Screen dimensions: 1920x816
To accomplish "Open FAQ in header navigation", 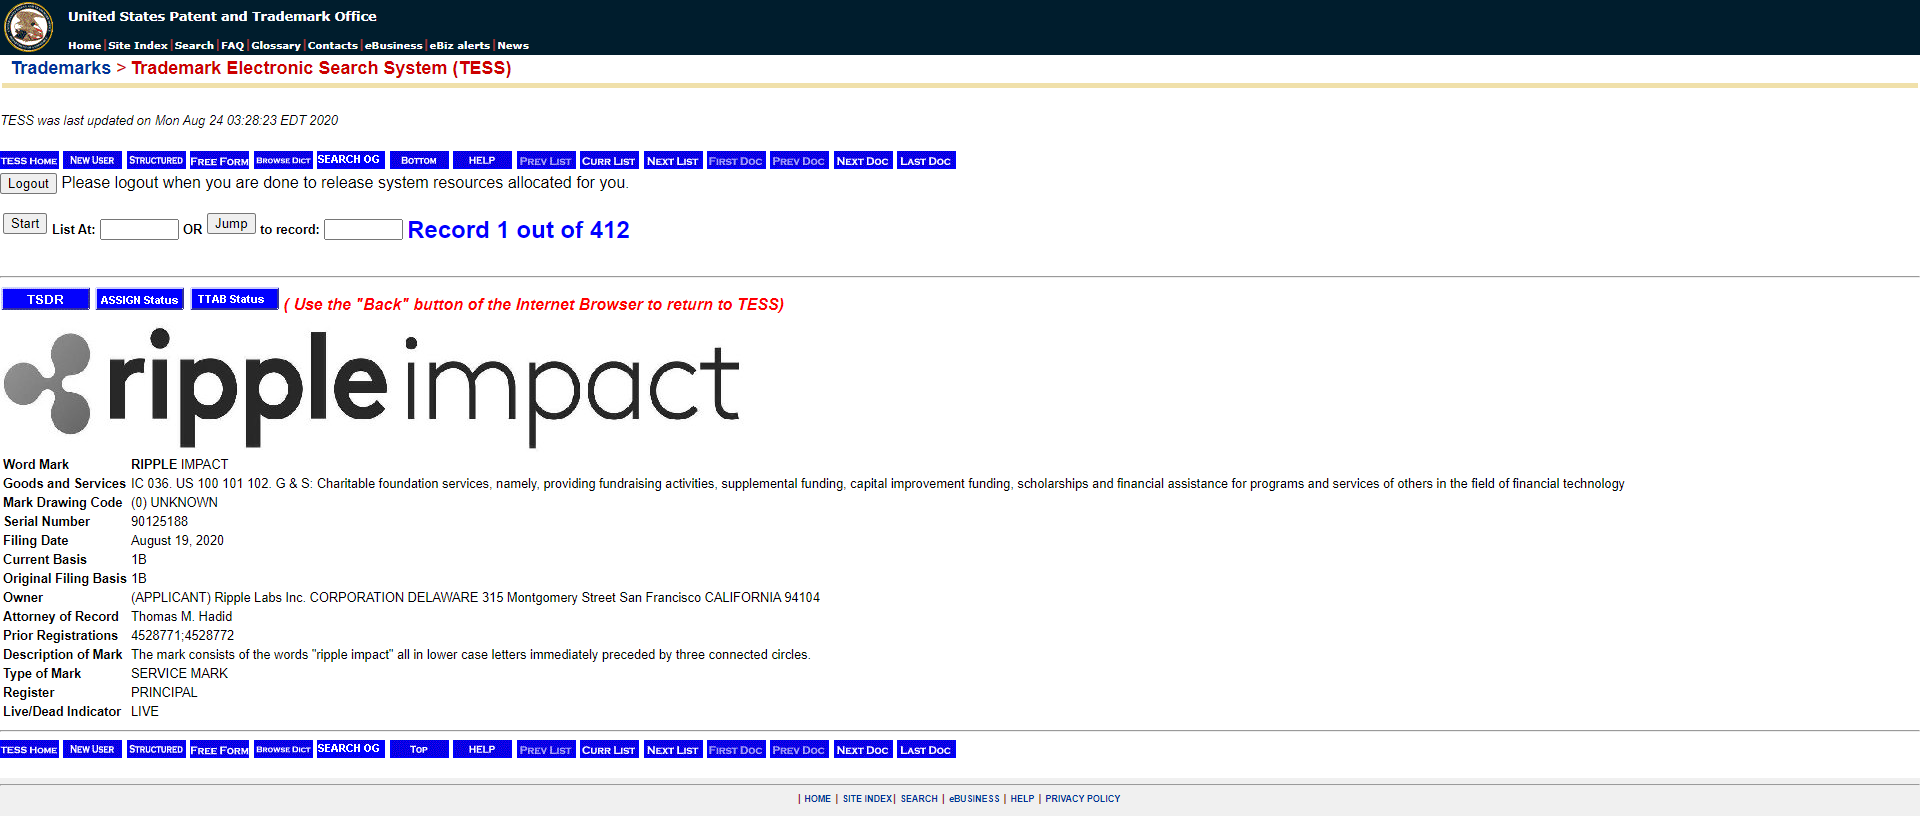I will tap(232, 45).
